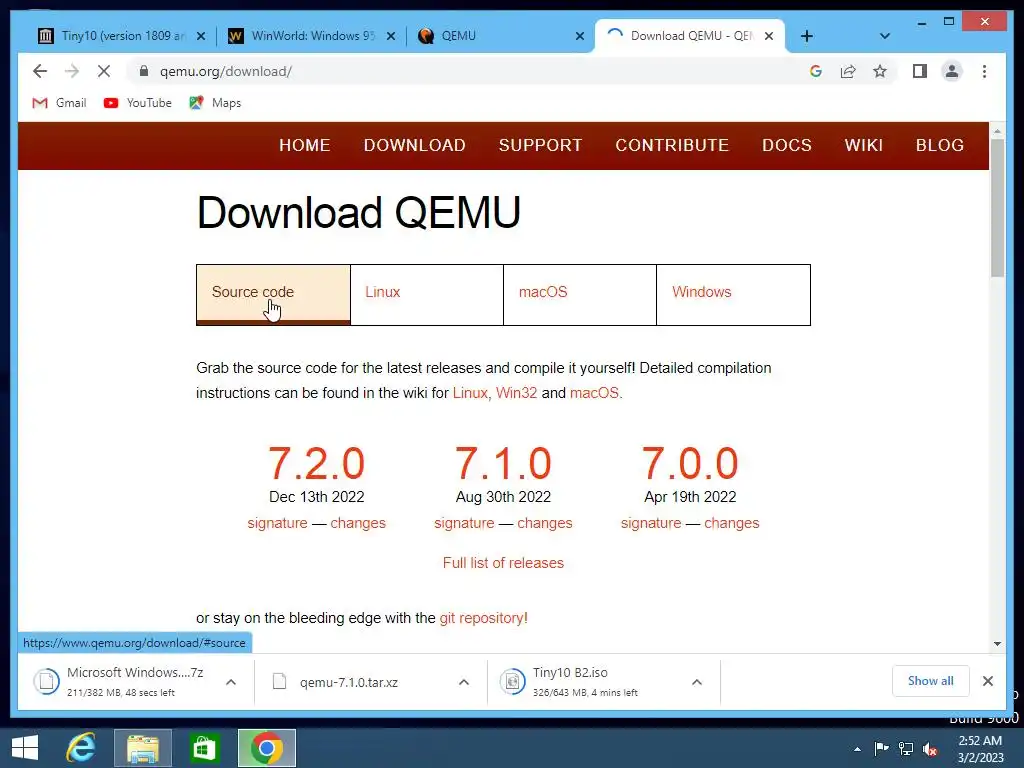Download QEMU version 7.2.0

click(317, 463)
